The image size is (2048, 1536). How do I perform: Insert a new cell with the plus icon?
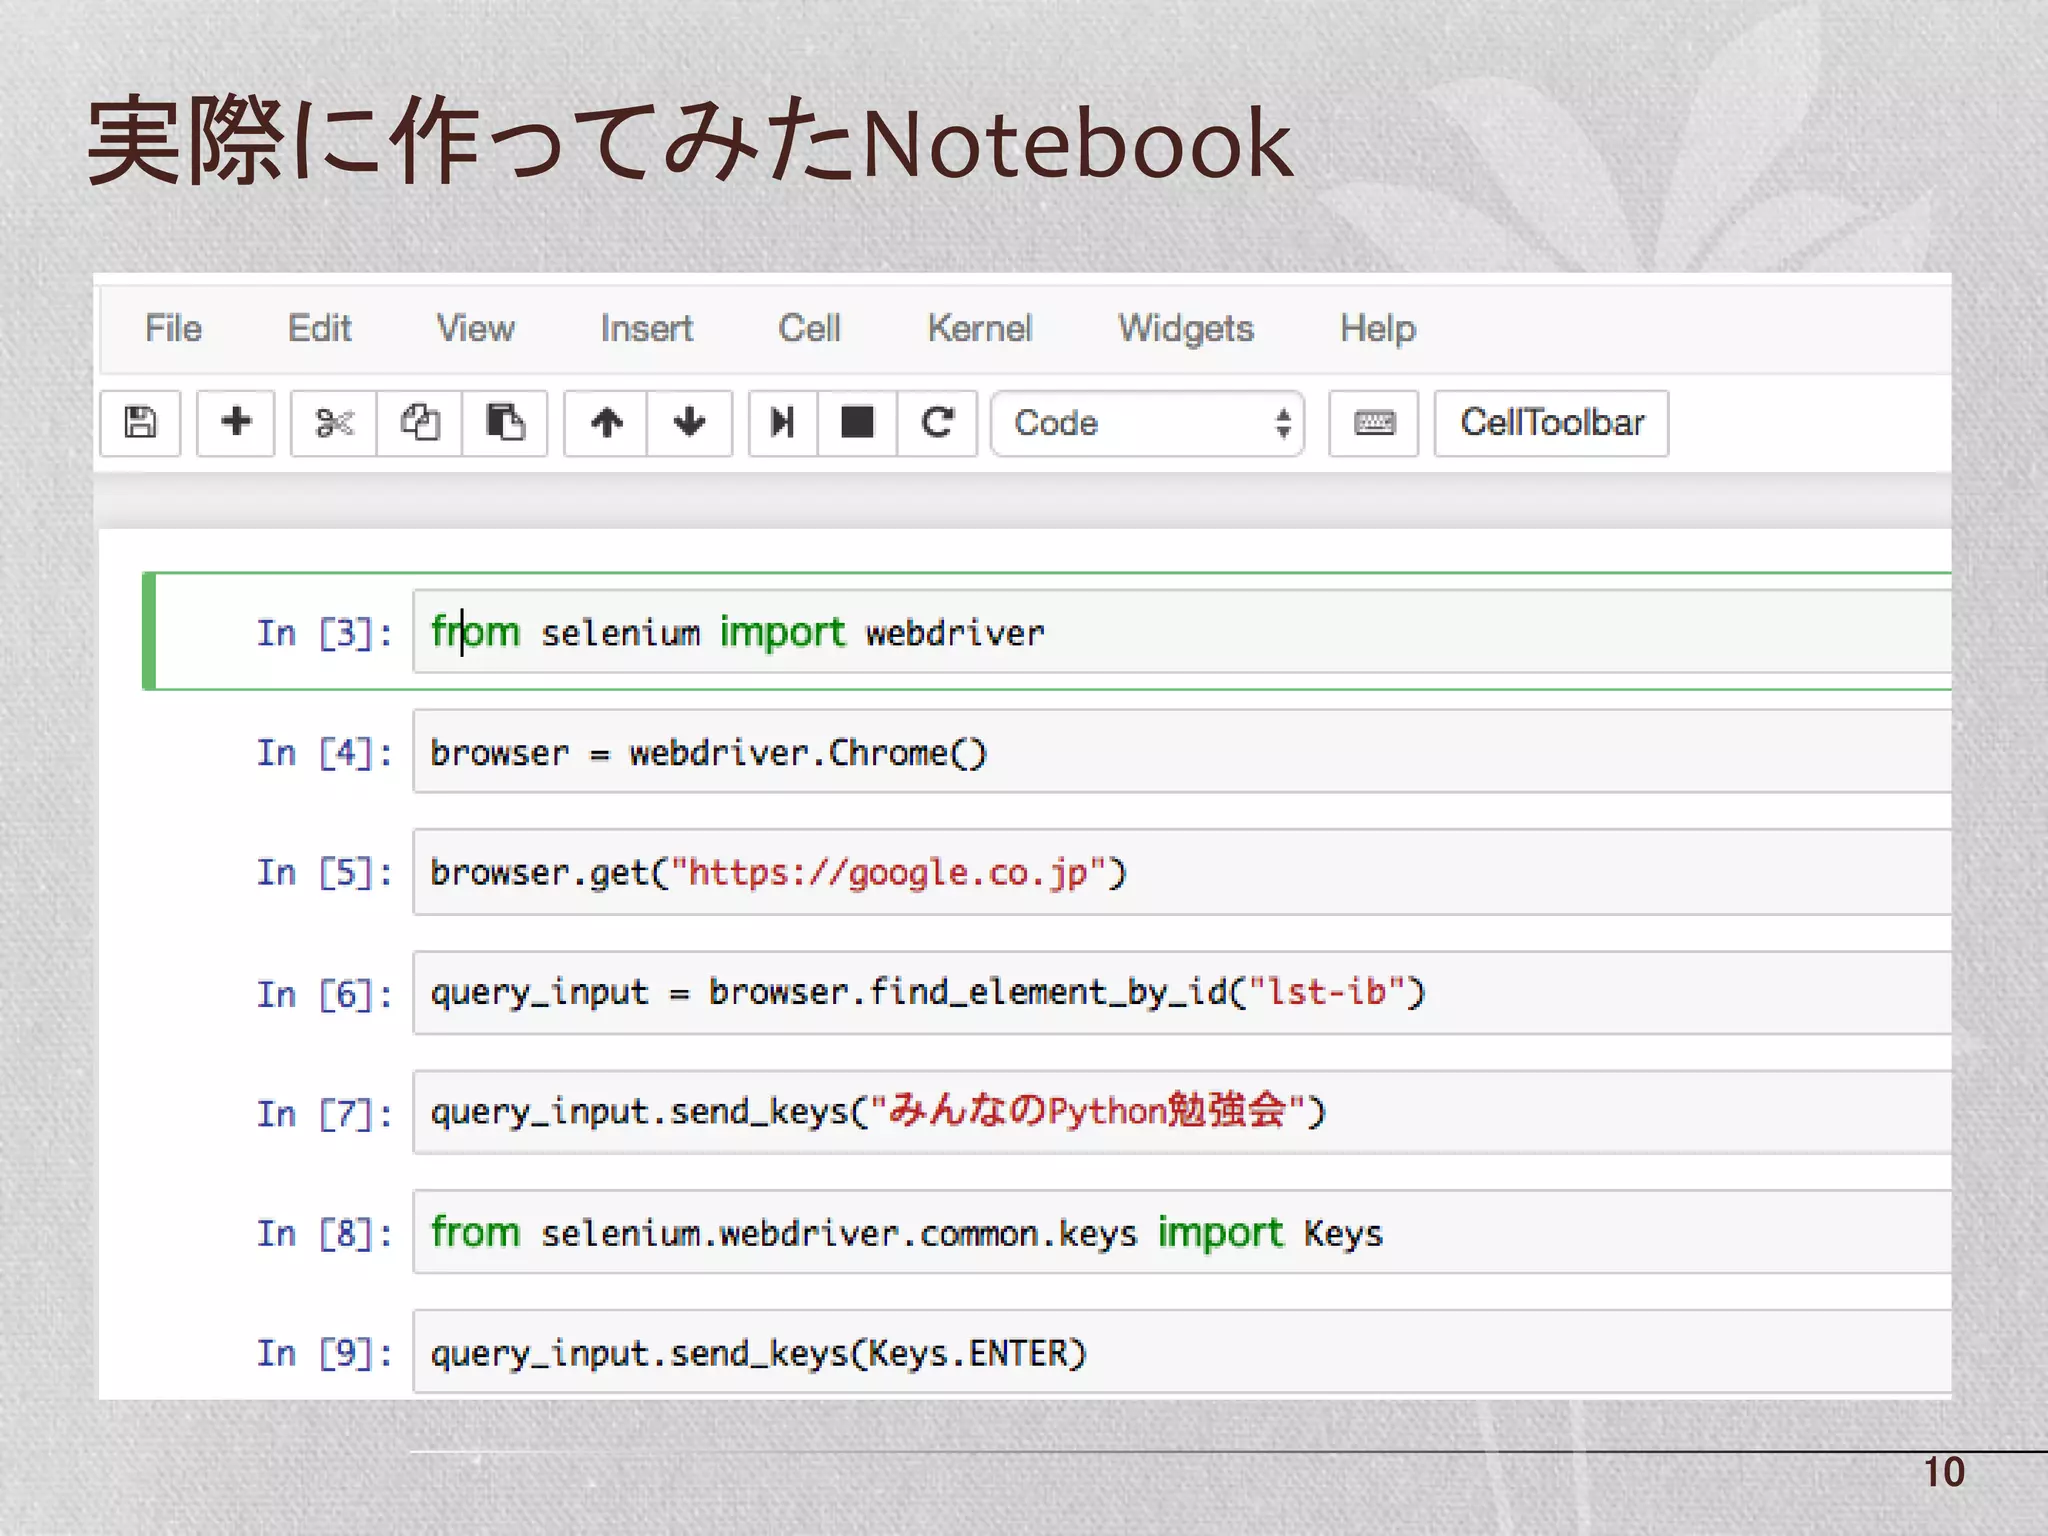coord(236,423)
